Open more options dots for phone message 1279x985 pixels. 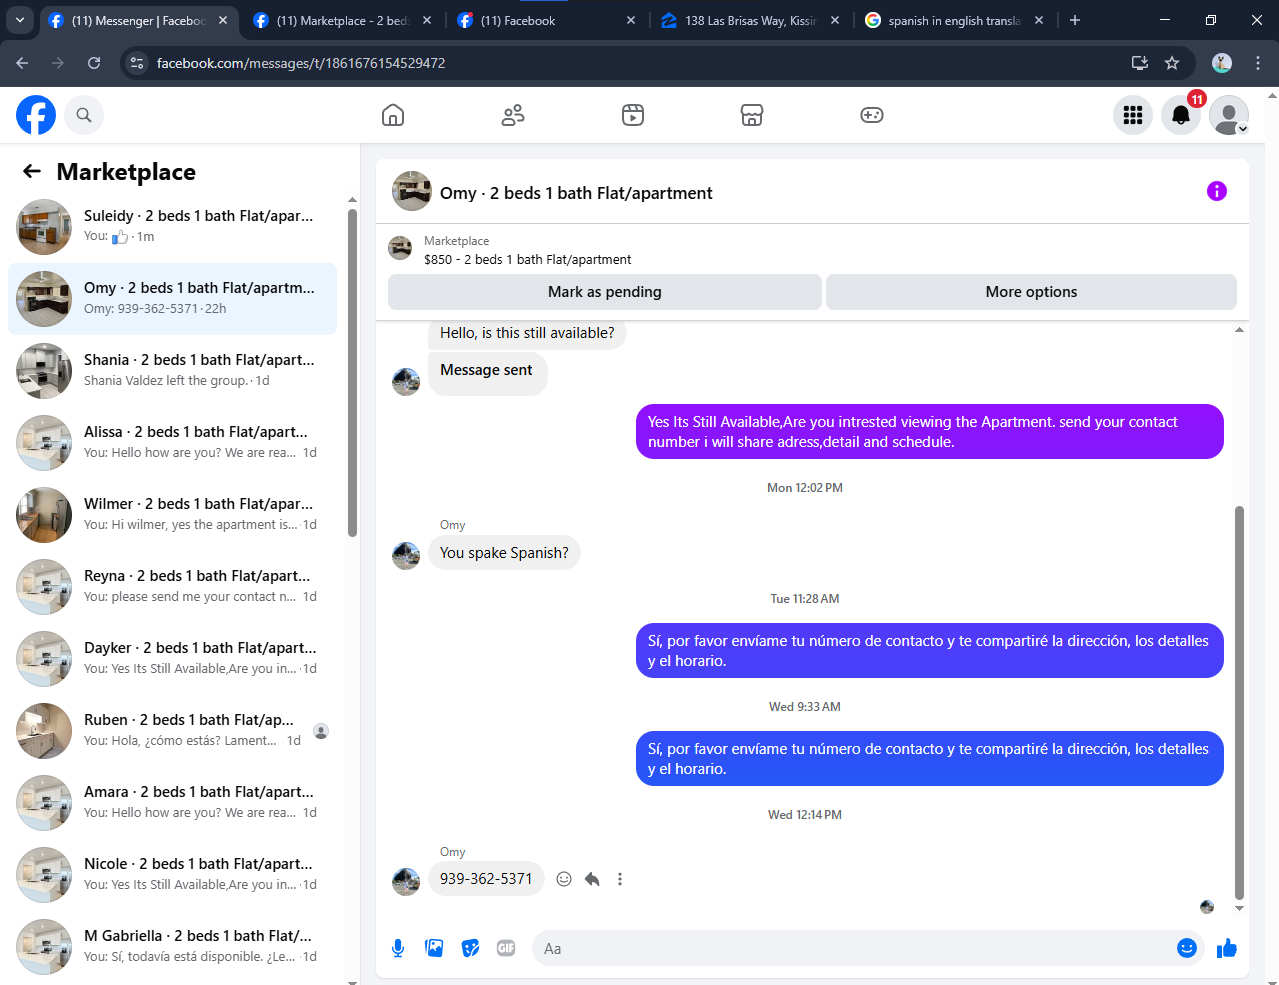pyautogui.click(x=620, y=879)
